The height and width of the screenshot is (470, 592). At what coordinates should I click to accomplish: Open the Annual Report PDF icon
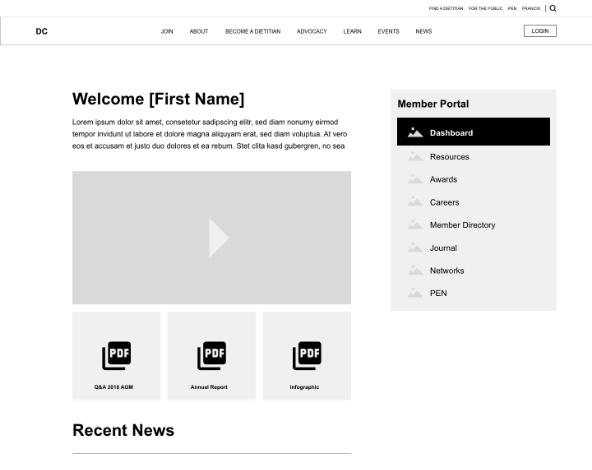tap(211, 356)
